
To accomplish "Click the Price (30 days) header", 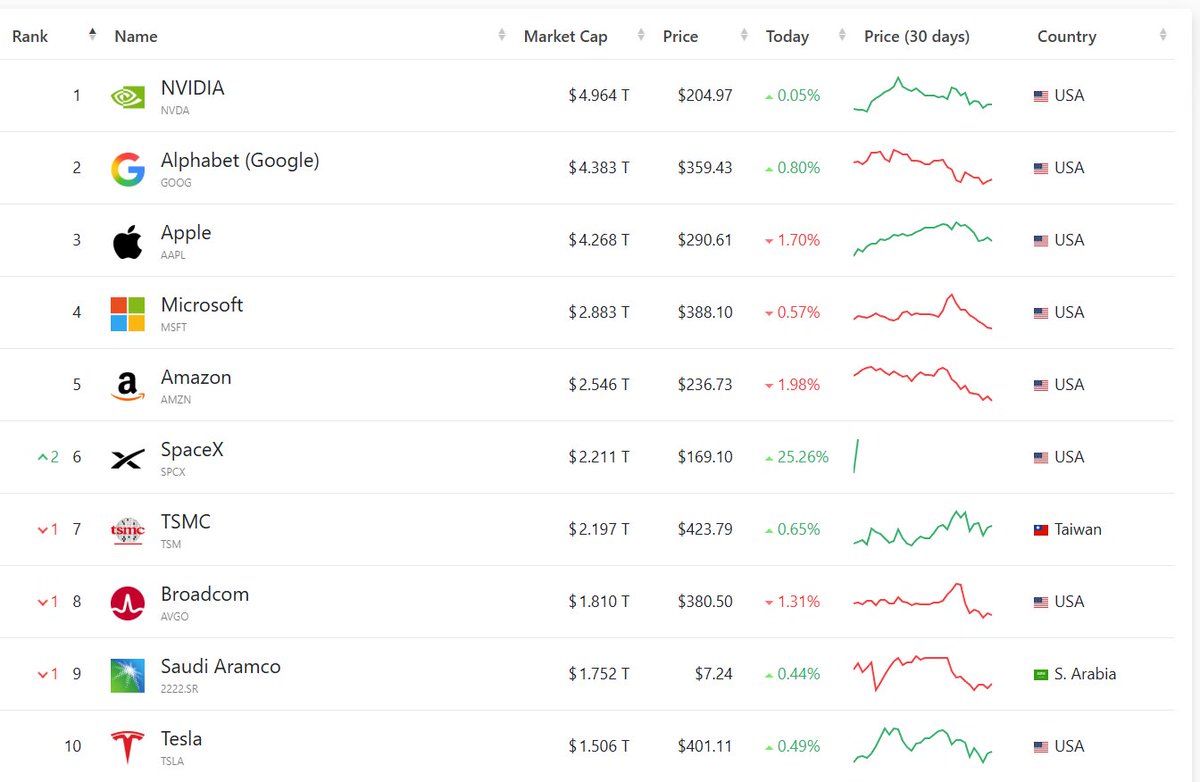I will [917, 36].
